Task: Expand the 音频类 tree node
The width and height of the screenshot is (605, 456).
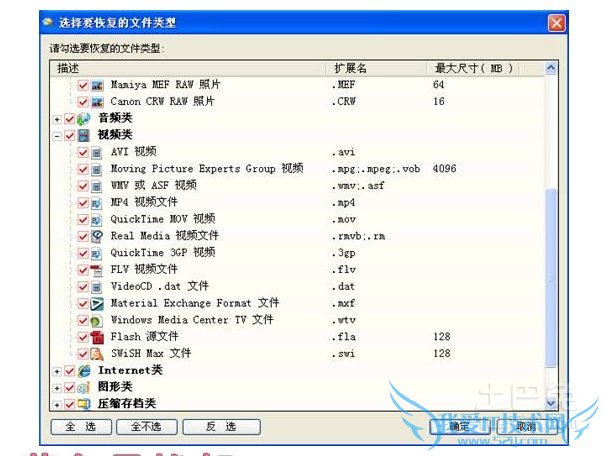Action: point(57,119)
